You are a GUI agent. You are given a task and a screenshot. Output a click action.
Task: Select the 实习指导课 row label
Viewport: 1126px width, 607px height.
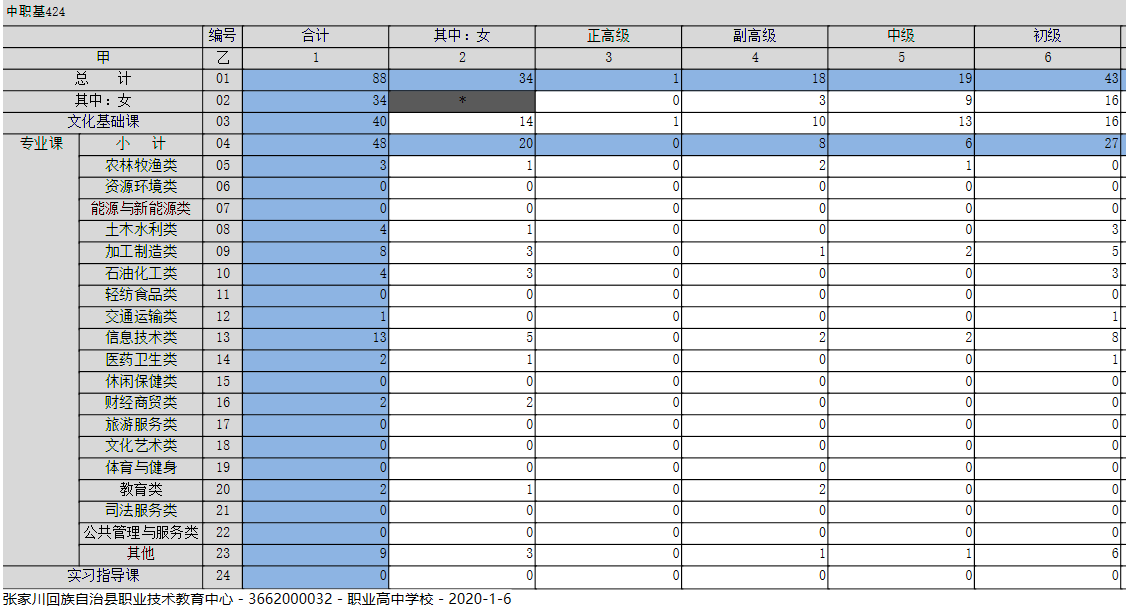[103, 575]
